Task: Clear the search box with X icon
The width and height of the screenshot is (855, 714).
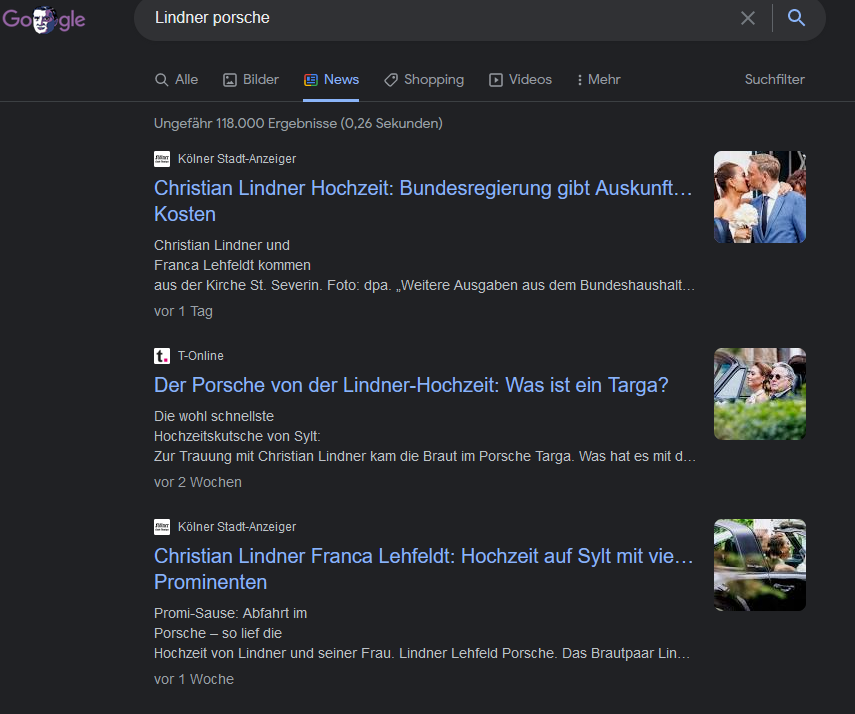Action: [x=748, y=18]
